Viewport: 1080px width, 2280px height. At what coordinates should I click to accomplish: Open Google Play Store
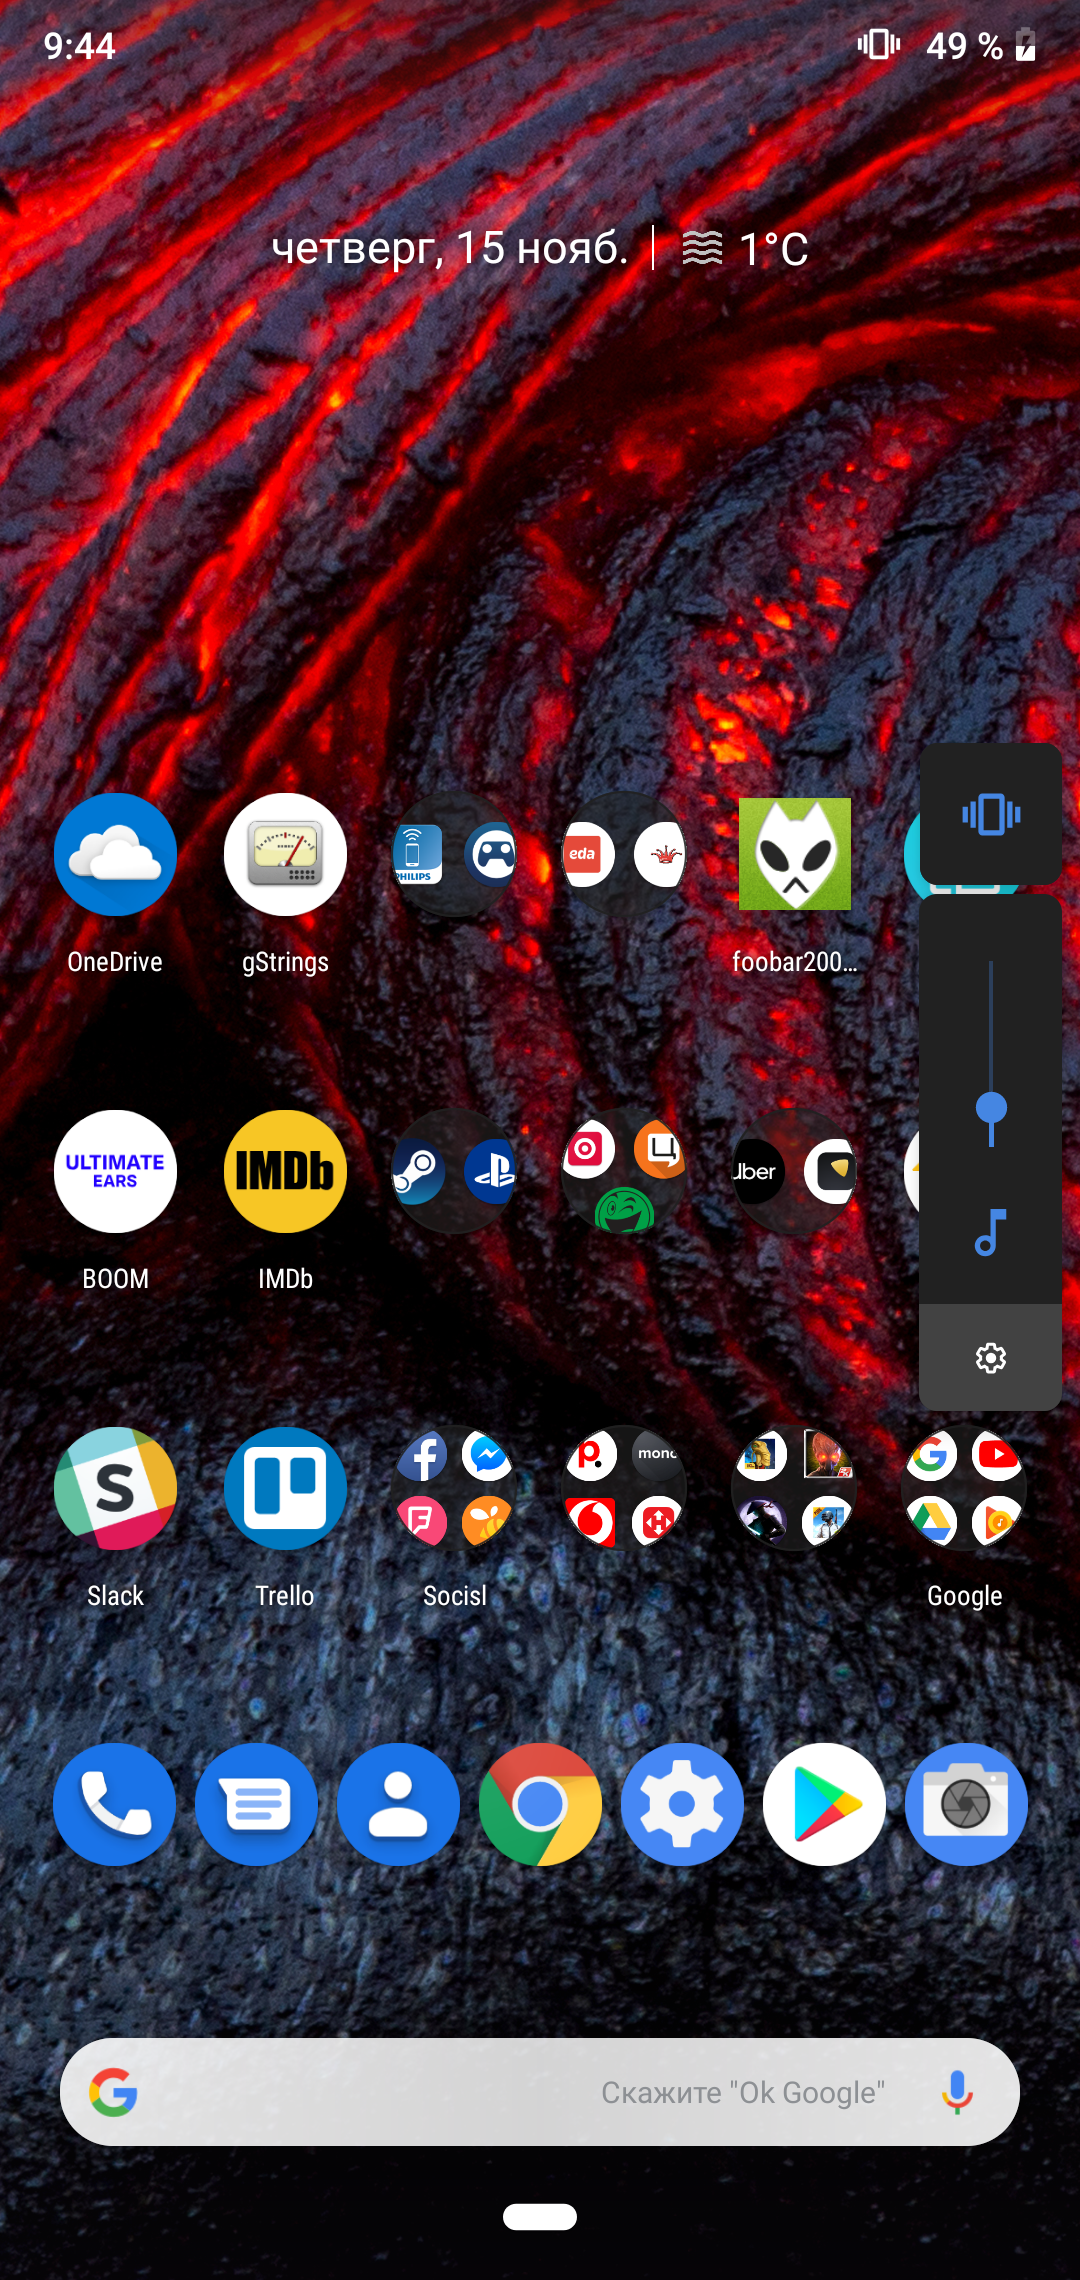[825, 1805]
